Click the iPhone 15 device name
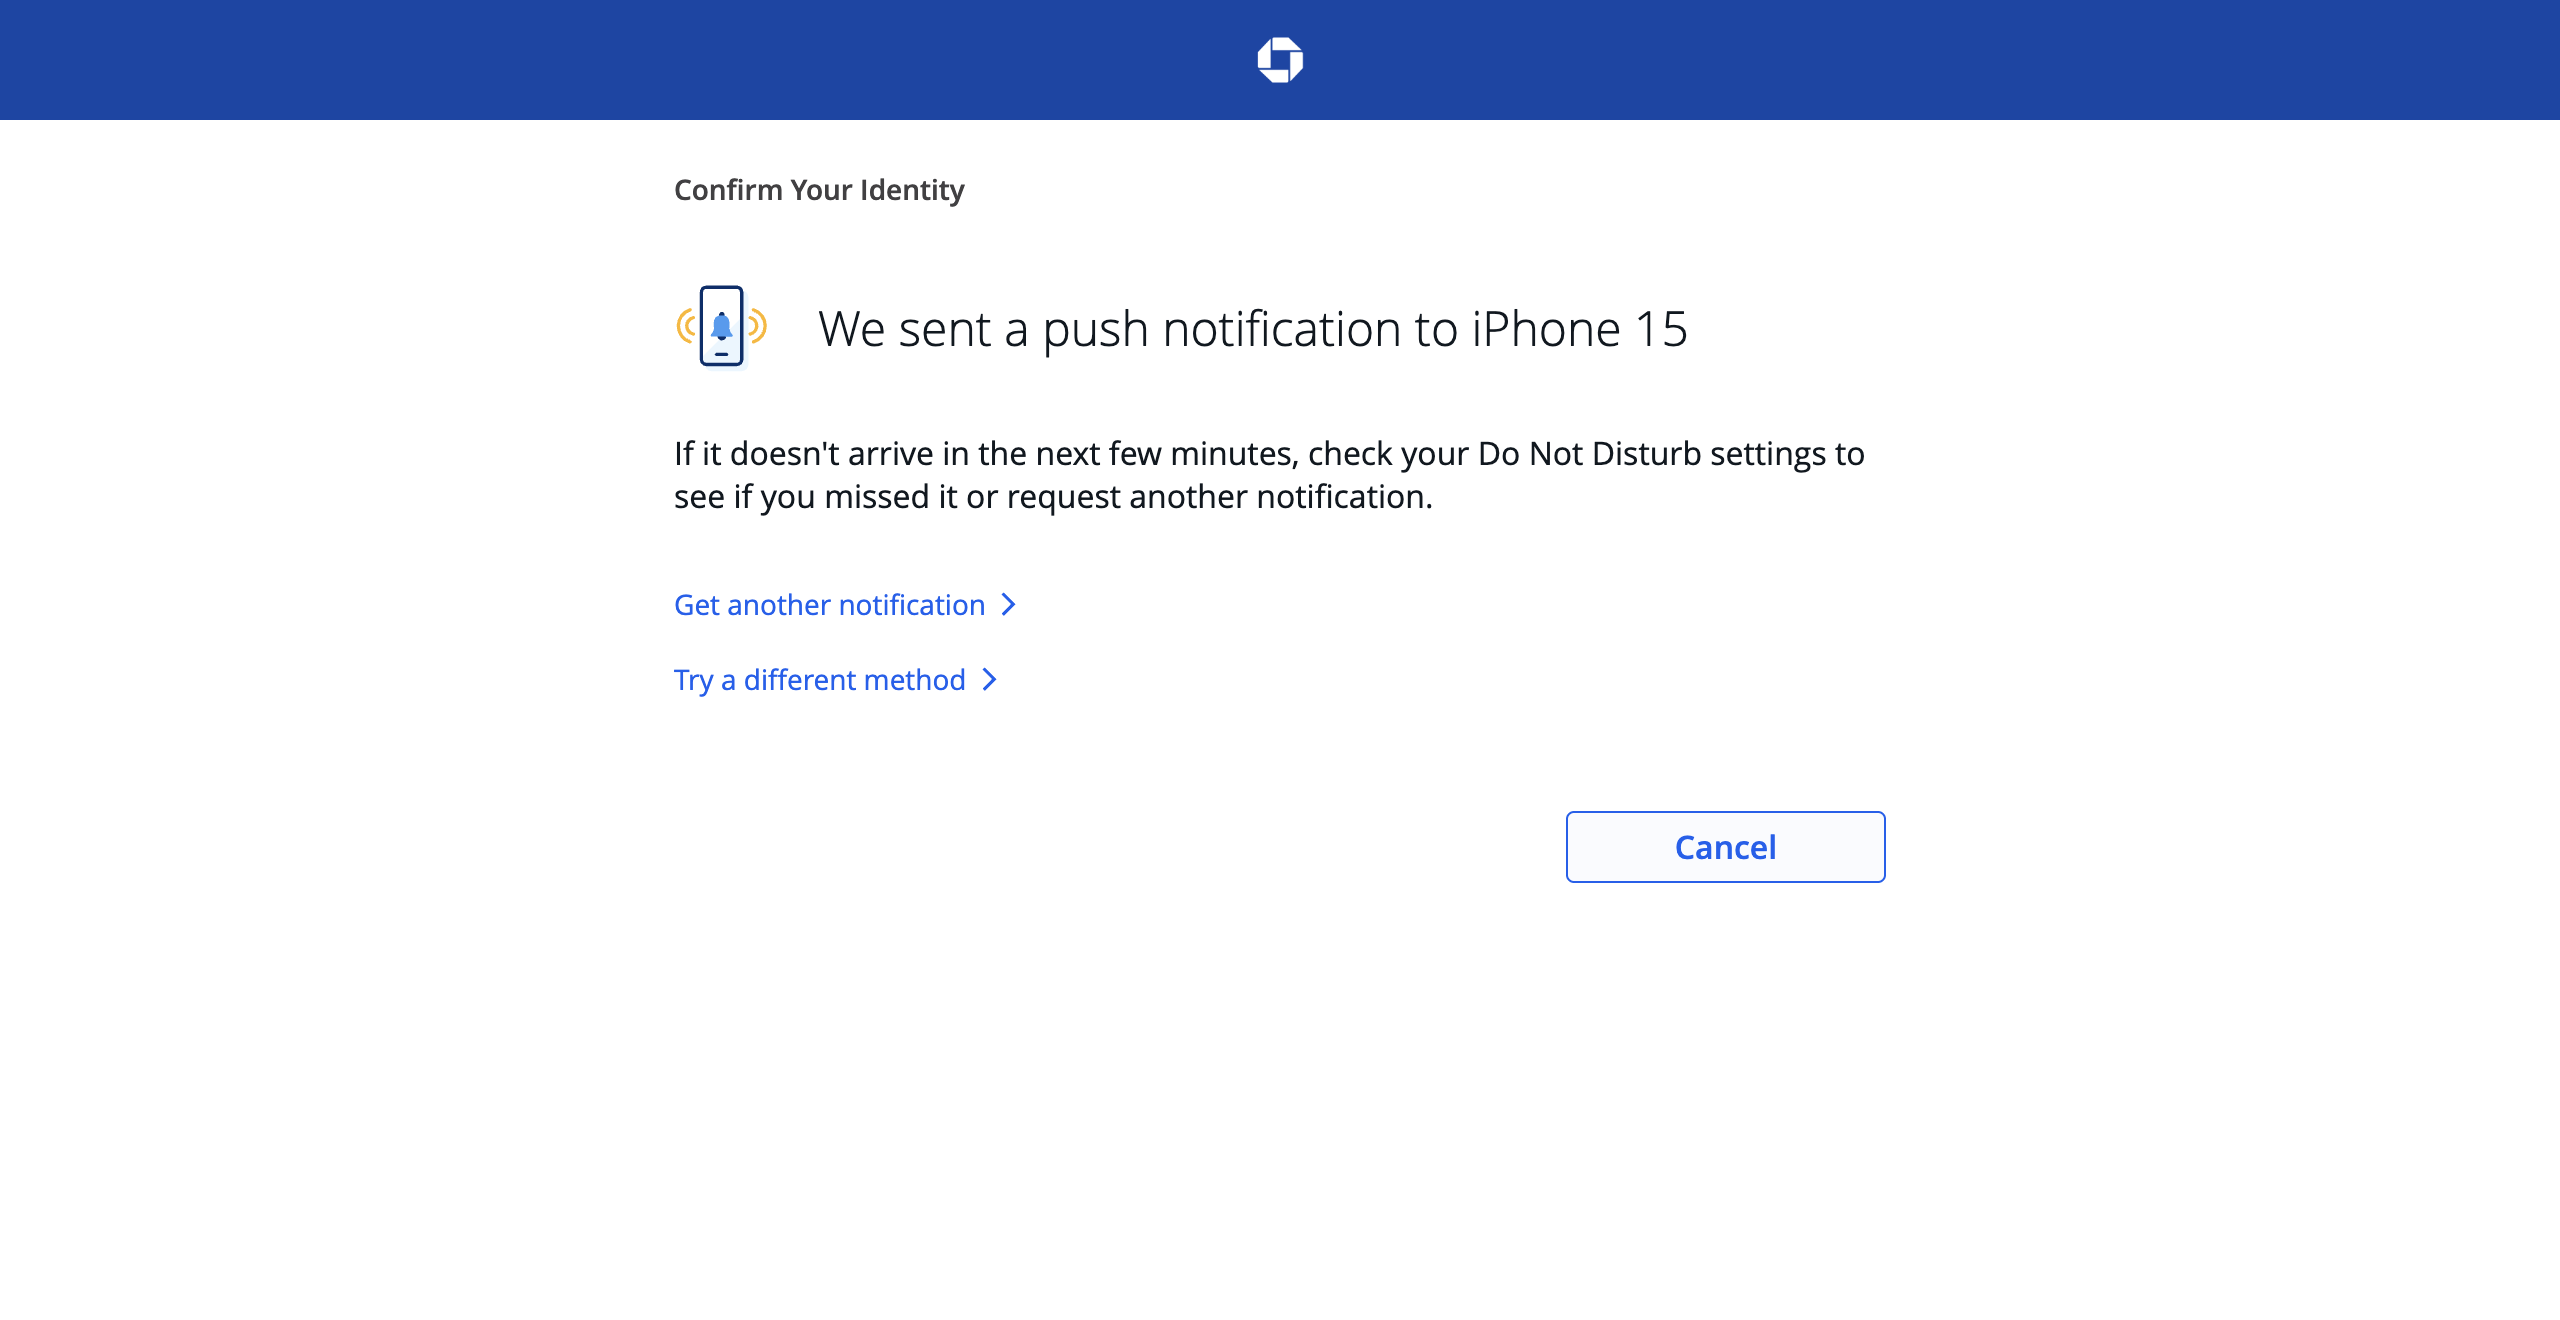2560x1320 pixels. [x=1580, y=329]
